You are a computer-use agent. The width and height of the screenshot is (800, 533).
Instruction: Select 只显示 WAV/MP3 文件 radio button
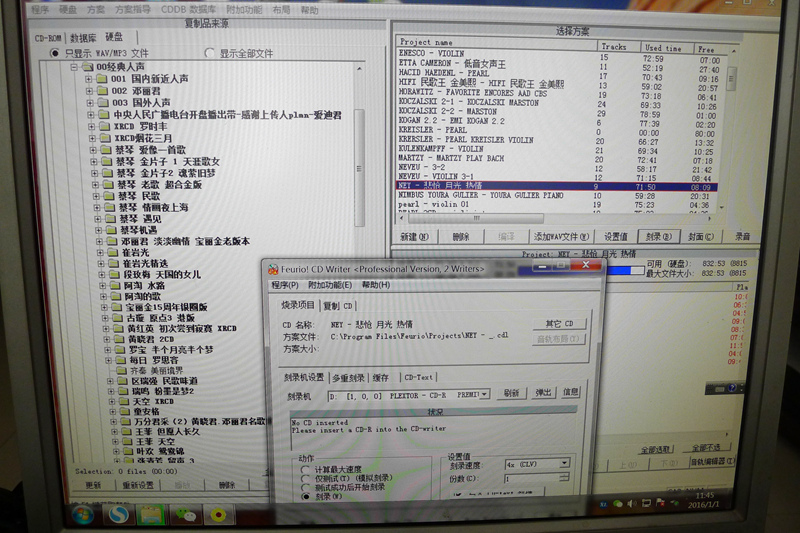(x=54, y=53)
